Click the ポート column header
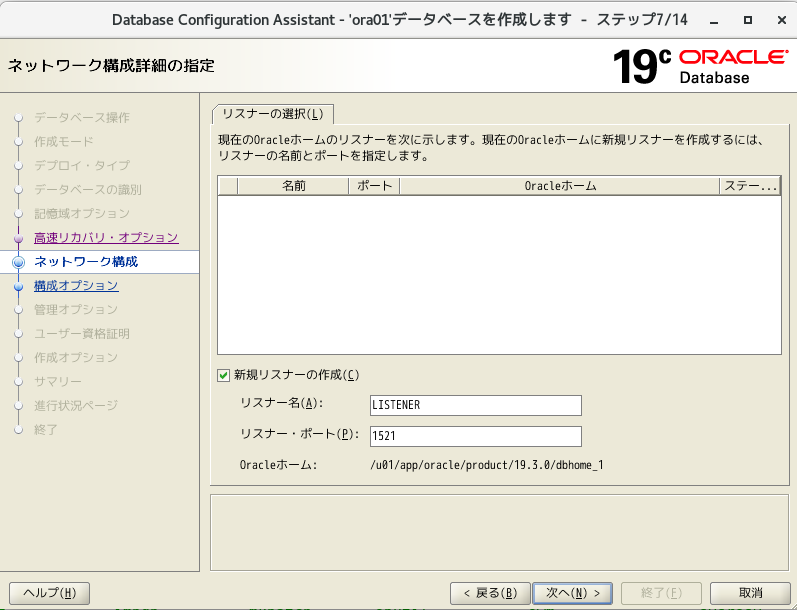Image resolution: width=797 pixels, height=610 pixels. pyautogui.click(x=374, y=186)
